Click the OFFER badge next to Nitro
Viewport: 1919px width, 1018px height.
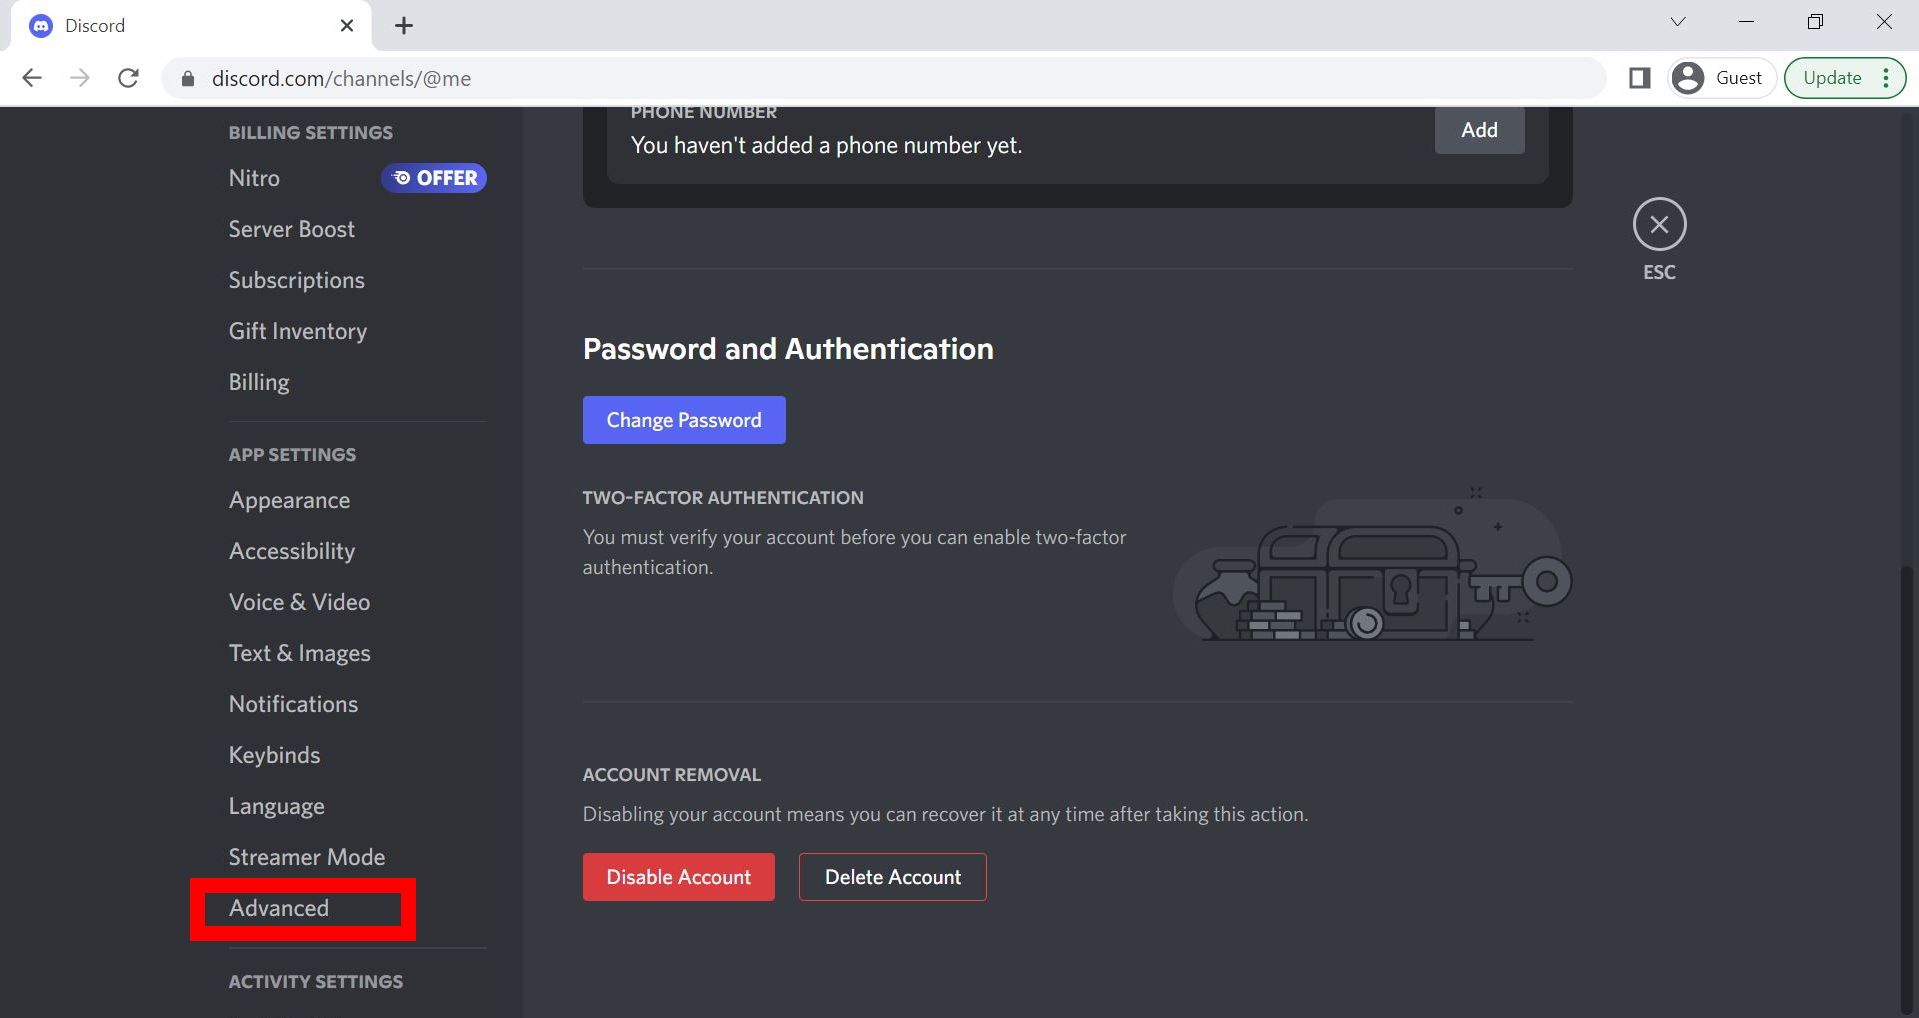click(433, 177)
